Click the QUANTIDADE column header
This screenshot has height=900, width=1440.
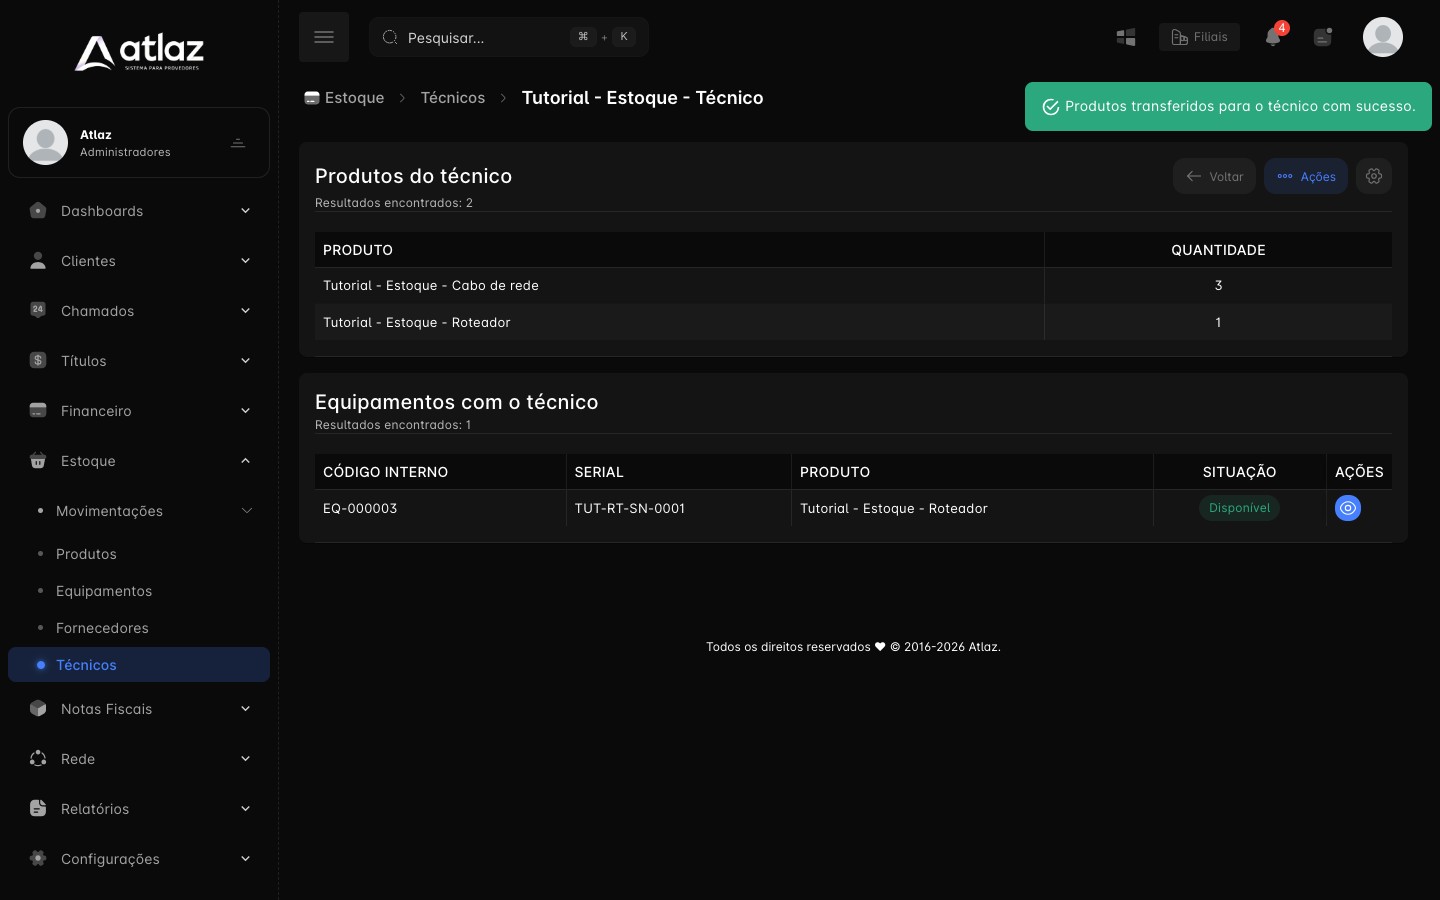pos(1218,250)
